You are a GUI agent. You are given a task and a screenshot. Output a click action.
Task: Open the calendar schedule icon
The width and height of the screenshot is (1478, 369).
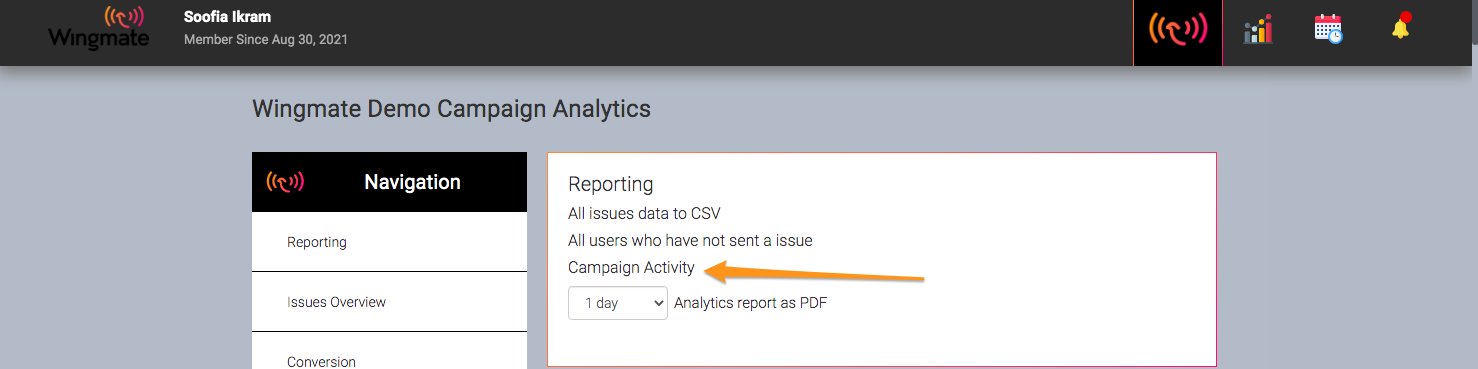pos(1328,28)
